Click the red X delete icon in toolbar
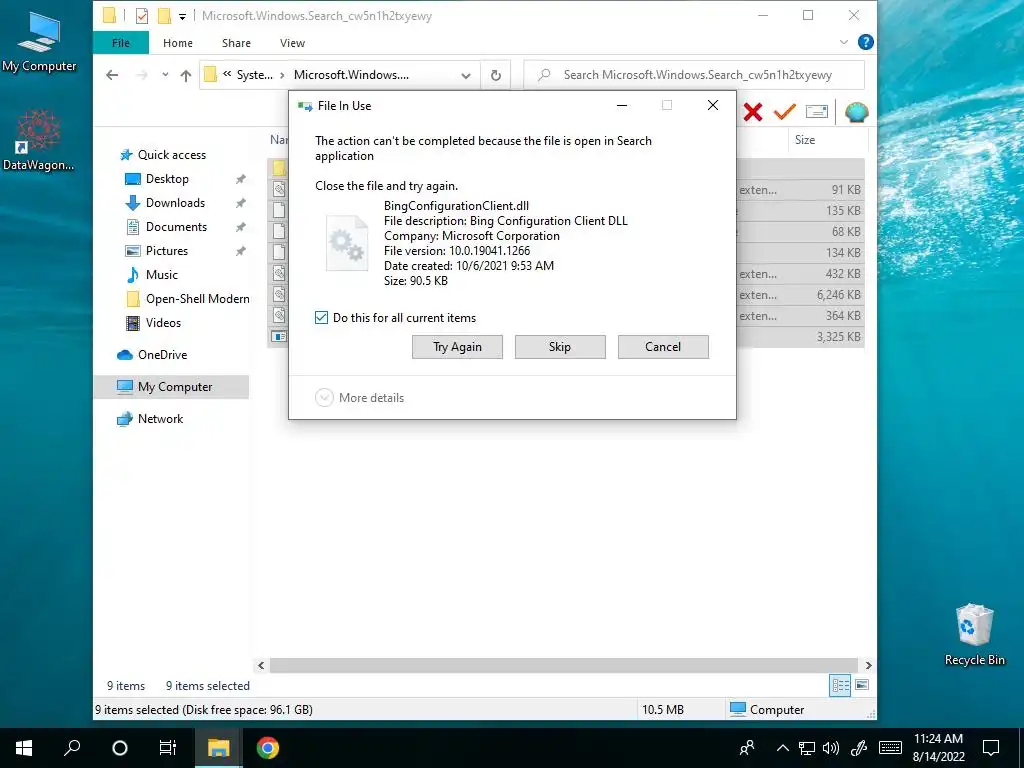 coord(752,112)
